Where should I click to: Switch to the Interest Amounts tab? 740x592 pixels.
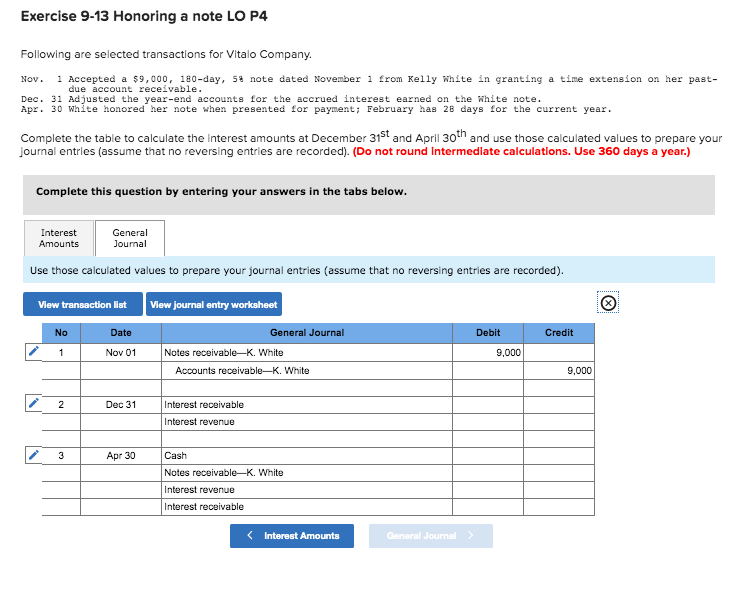tap(59, 238)
